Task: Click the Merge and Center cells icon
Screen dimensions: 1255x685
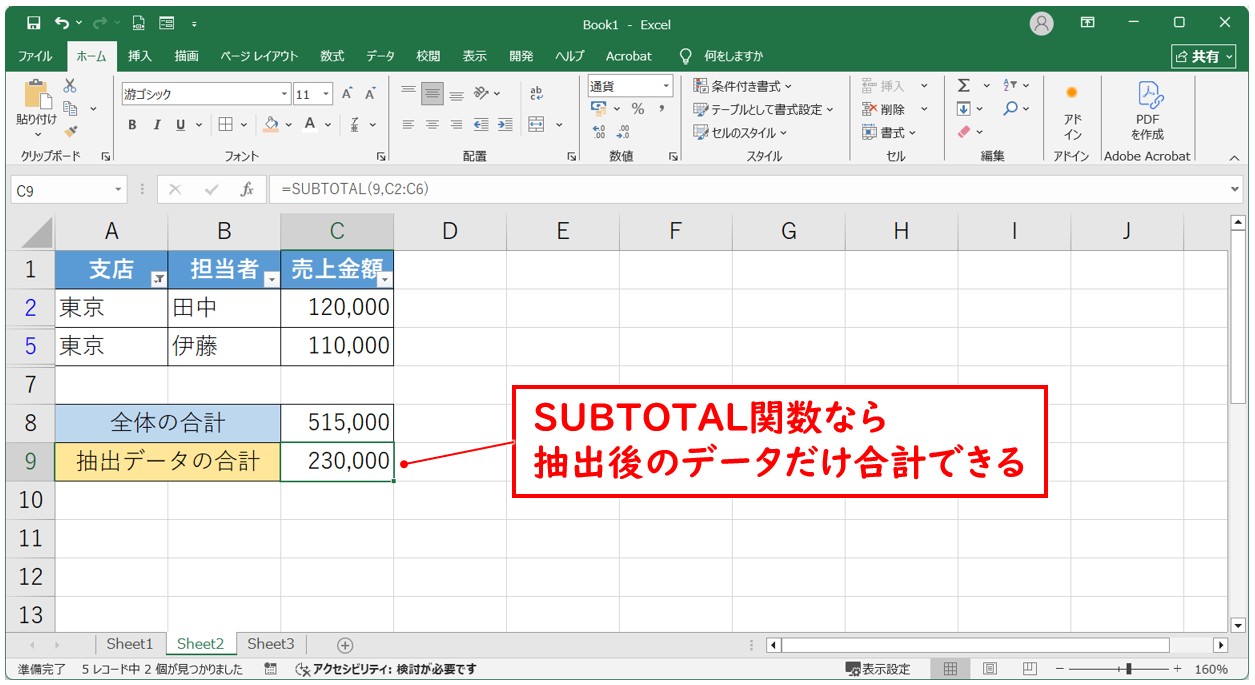Action: [x=536, y=125]
